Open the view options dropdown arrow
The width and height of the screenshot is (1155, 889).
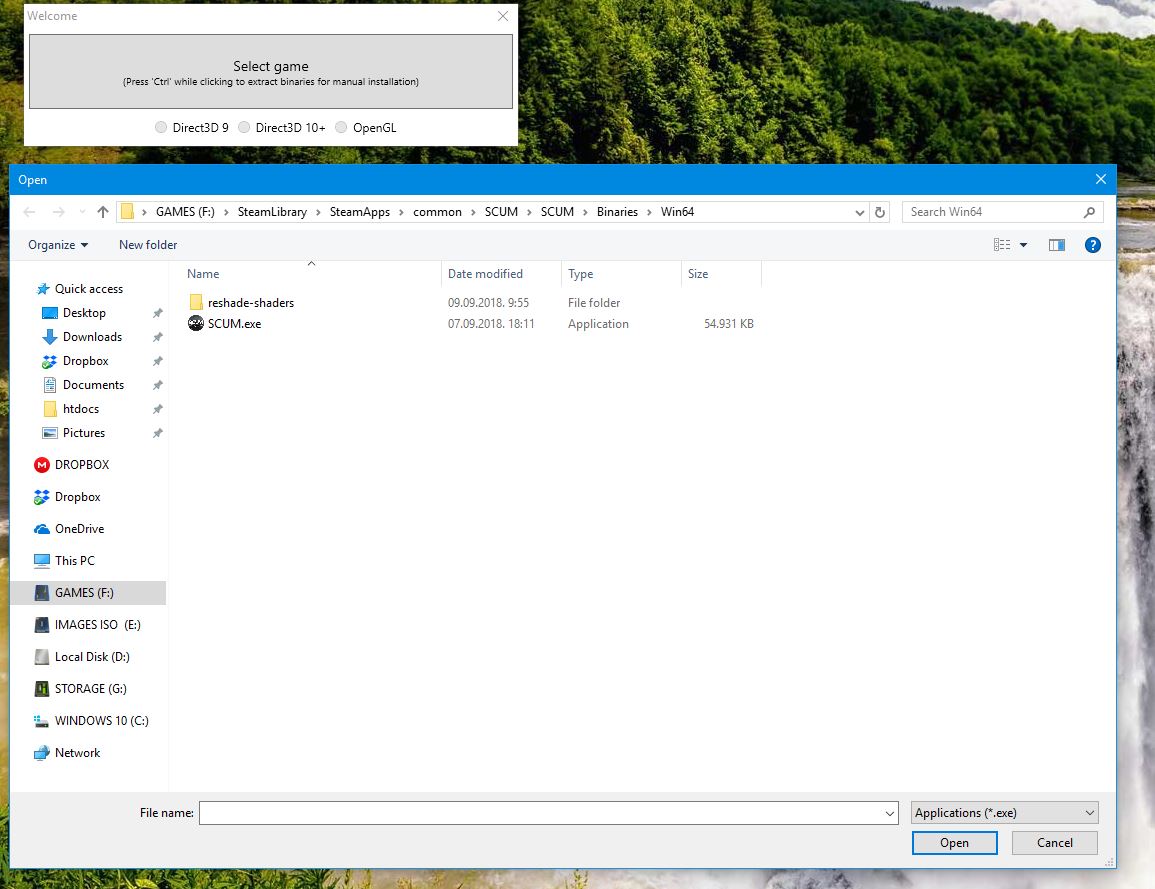pos(1023,245)
